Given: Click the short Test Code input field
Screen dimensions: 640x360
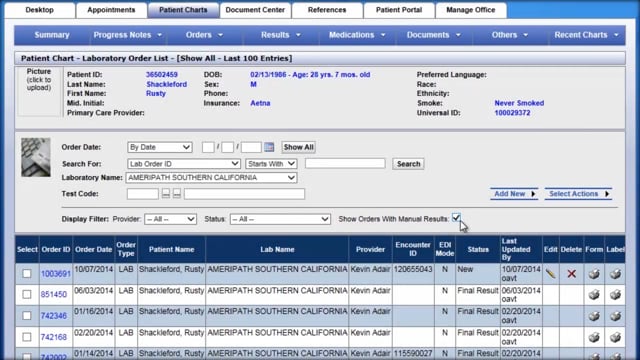Looking at the screenshot, I should (x=142, y=193).
